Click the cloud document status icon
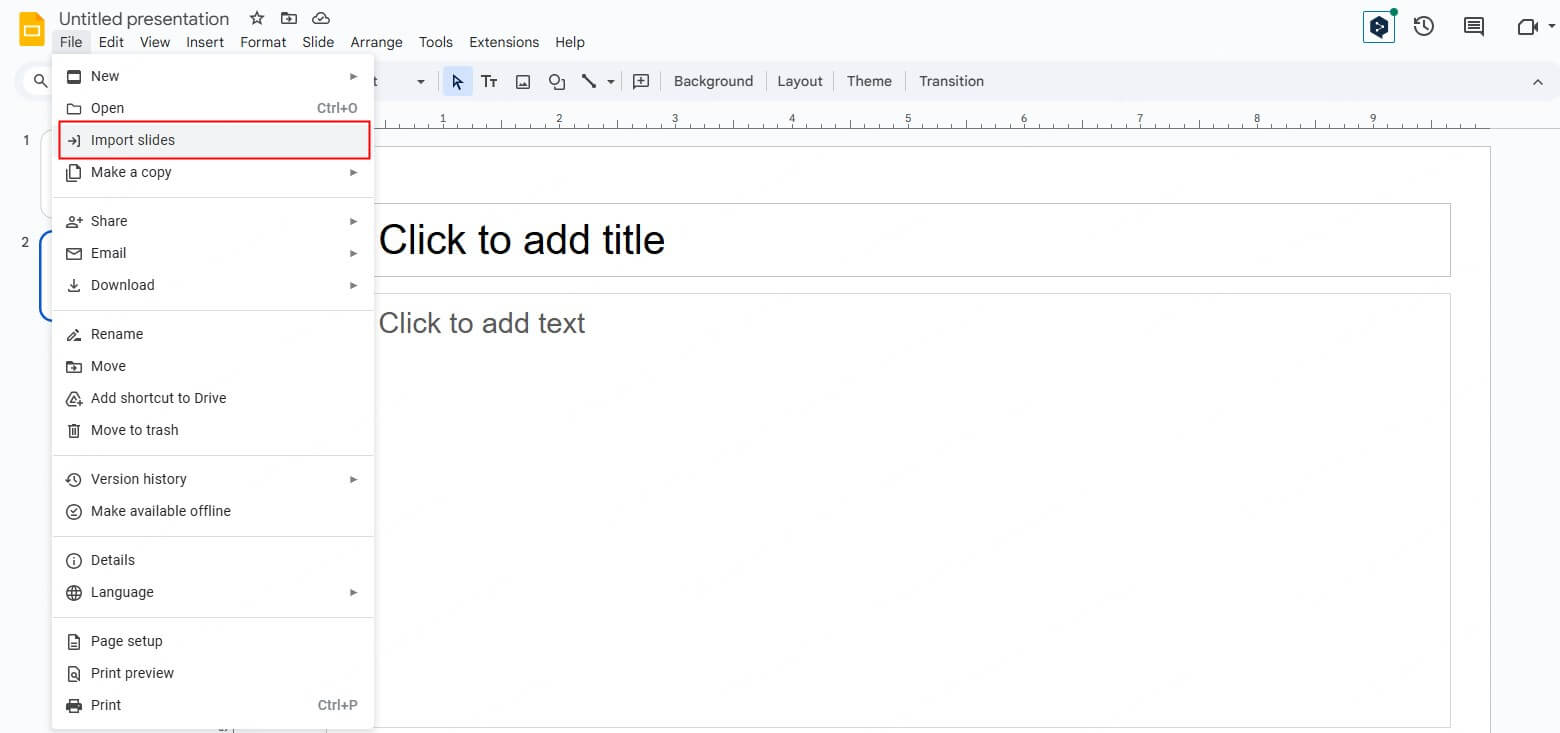 click(321, 18)
